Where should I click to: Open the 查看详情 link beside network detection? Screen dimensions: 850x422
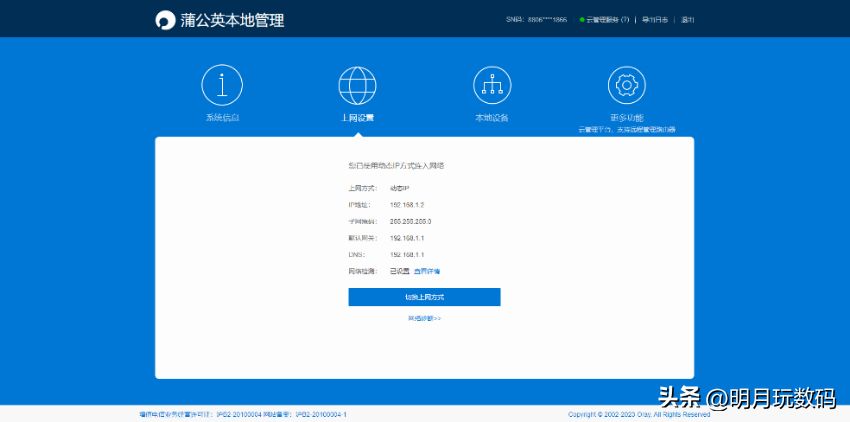click(x=428, y=271)
